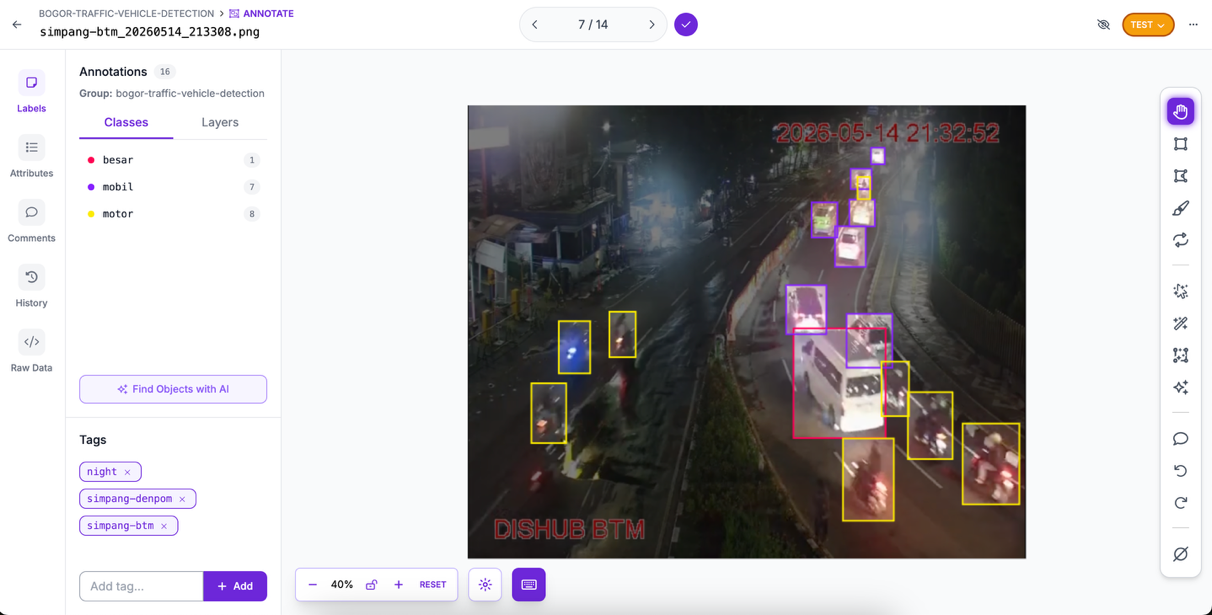Image resolution: width=1212 pixels, height=615 pixels.
Task: Click the sparkle AI labeling tool
Action: tap(1180, 387)
